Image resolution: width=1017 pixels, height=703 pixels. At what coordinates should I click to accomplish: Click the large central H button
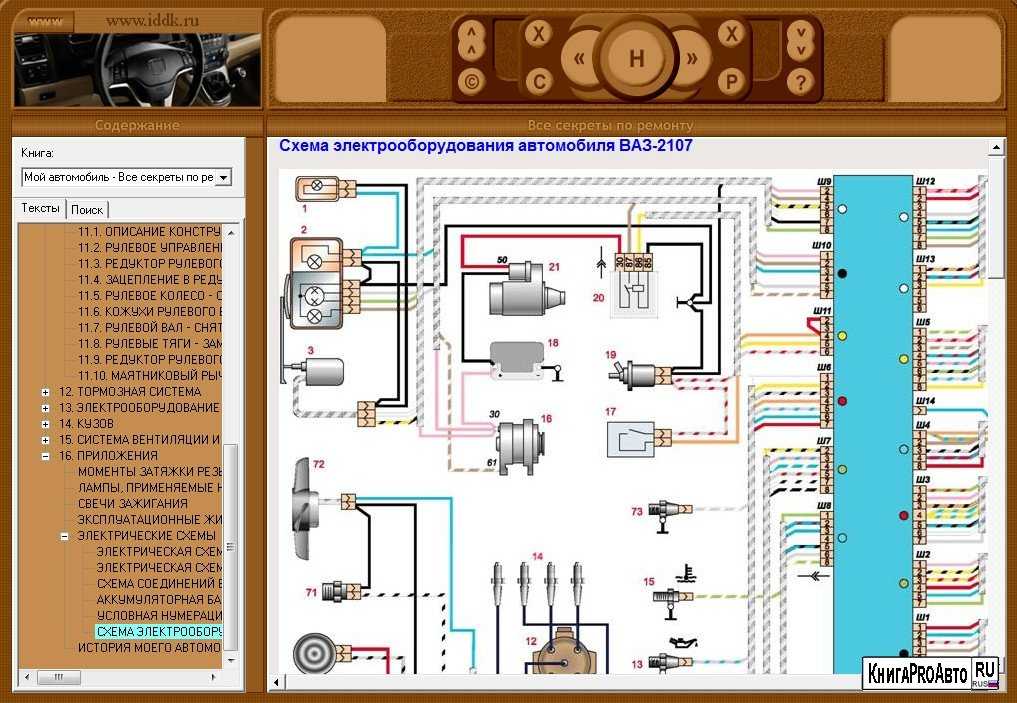click(x=636, y=58)
